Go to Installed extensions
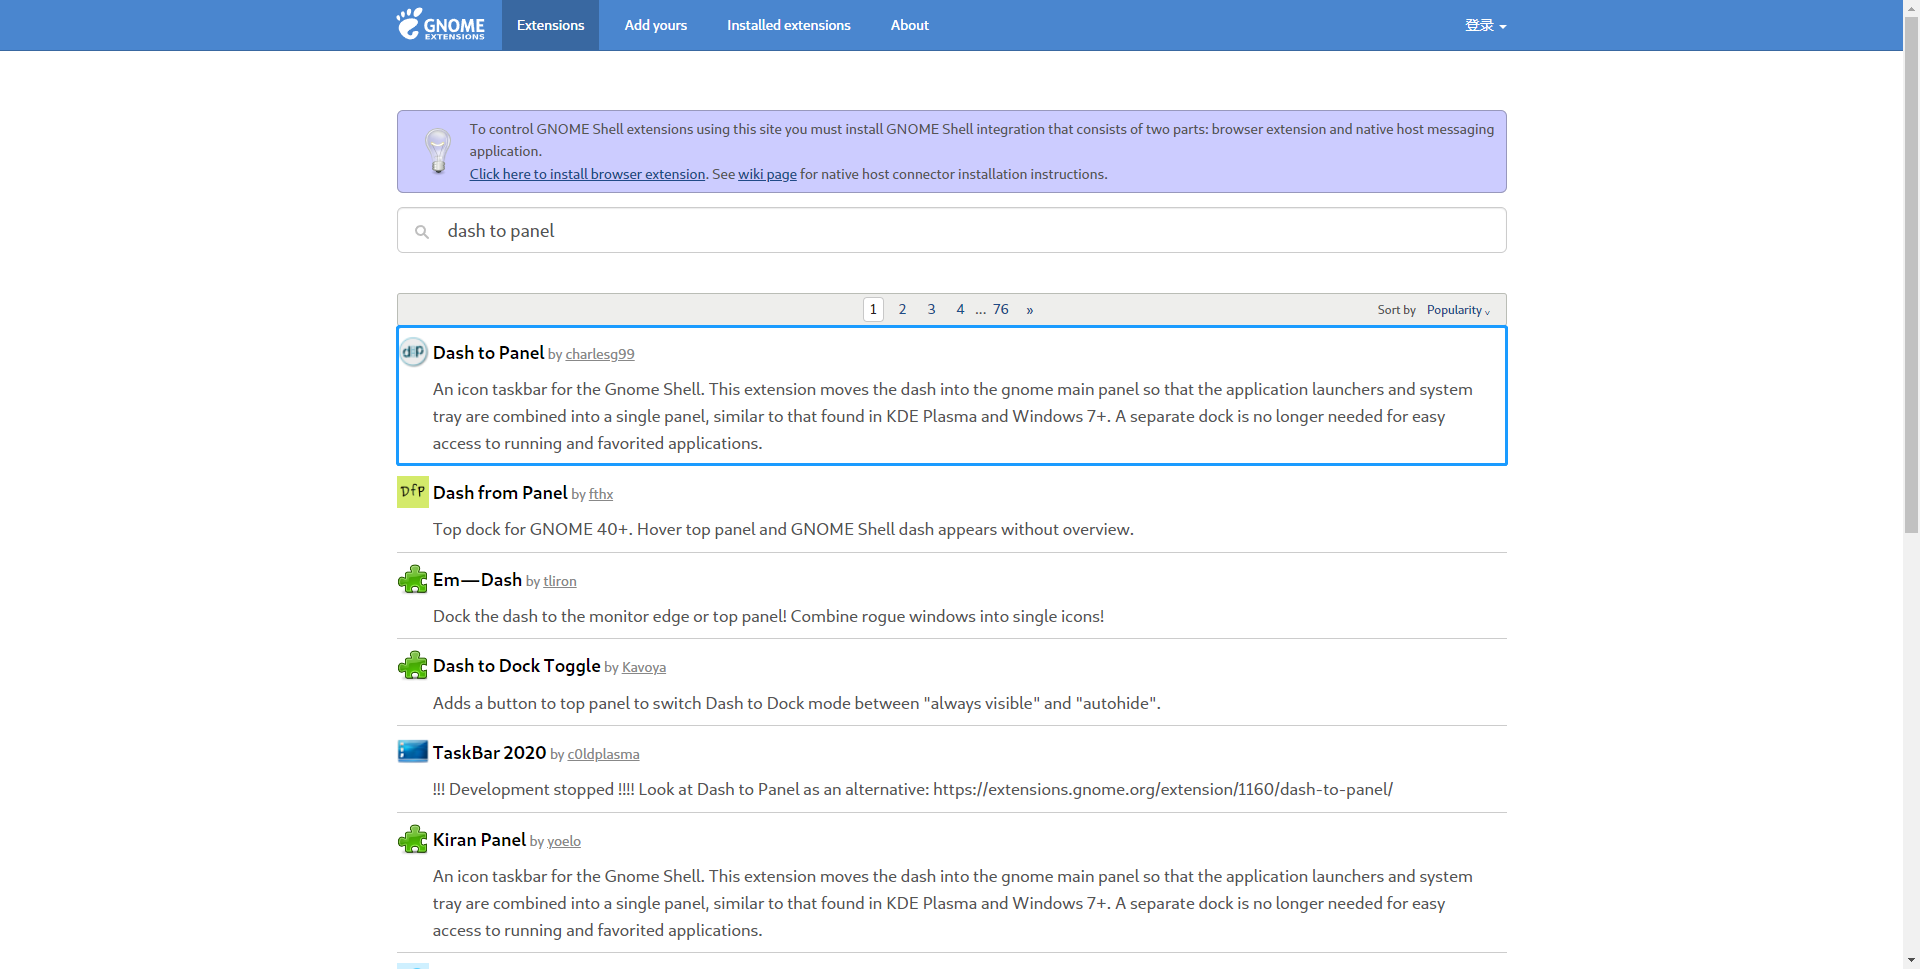The width and height of the screenshot is (1920, 969). pyautogui.click(x=789, y=25)
